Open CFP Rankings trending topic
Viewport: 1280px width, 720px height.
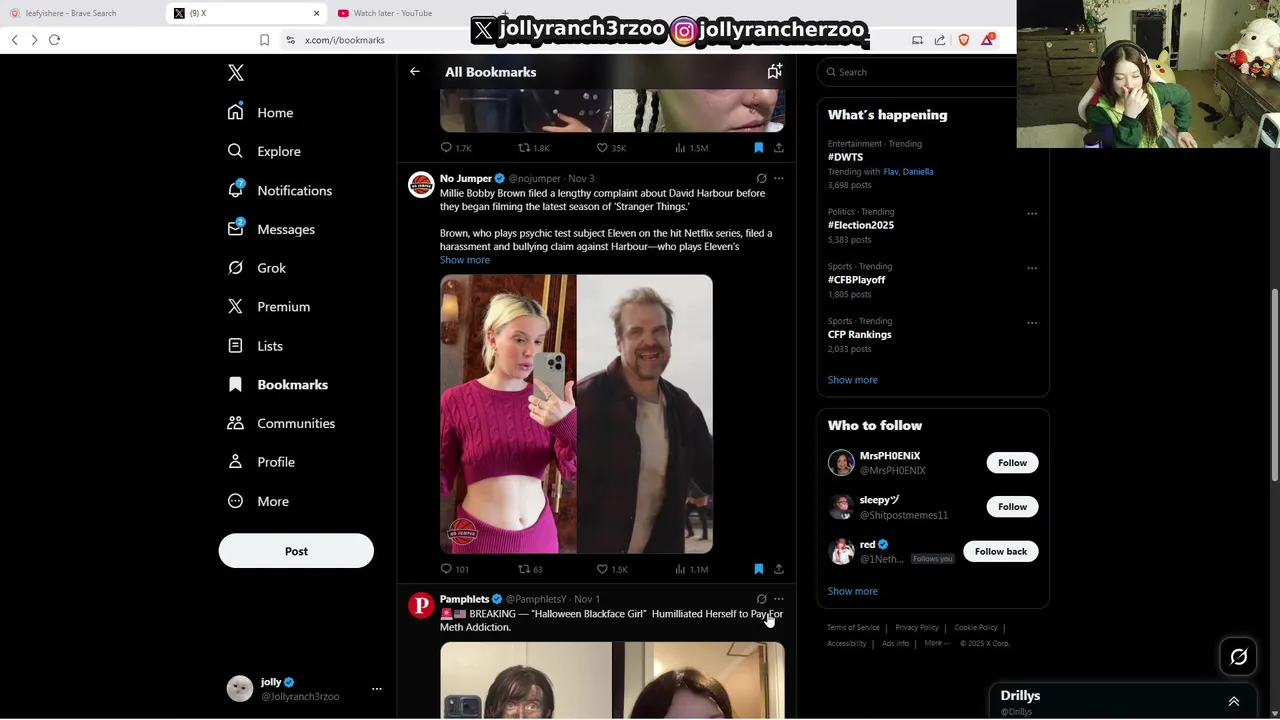pos(860,335)
